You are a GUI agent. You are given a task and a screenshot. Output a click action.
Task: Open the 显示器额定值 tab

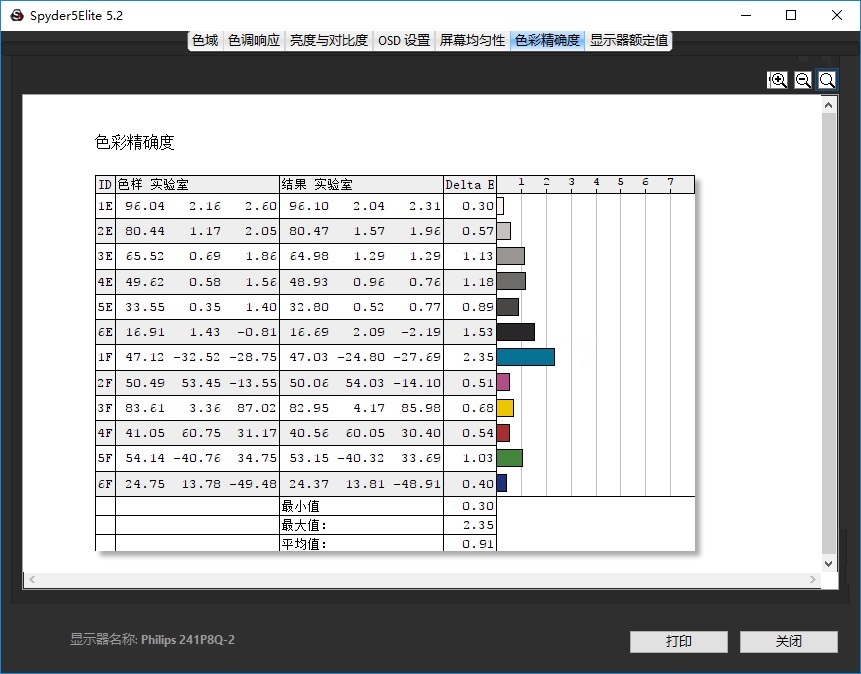tap(628, 41)
